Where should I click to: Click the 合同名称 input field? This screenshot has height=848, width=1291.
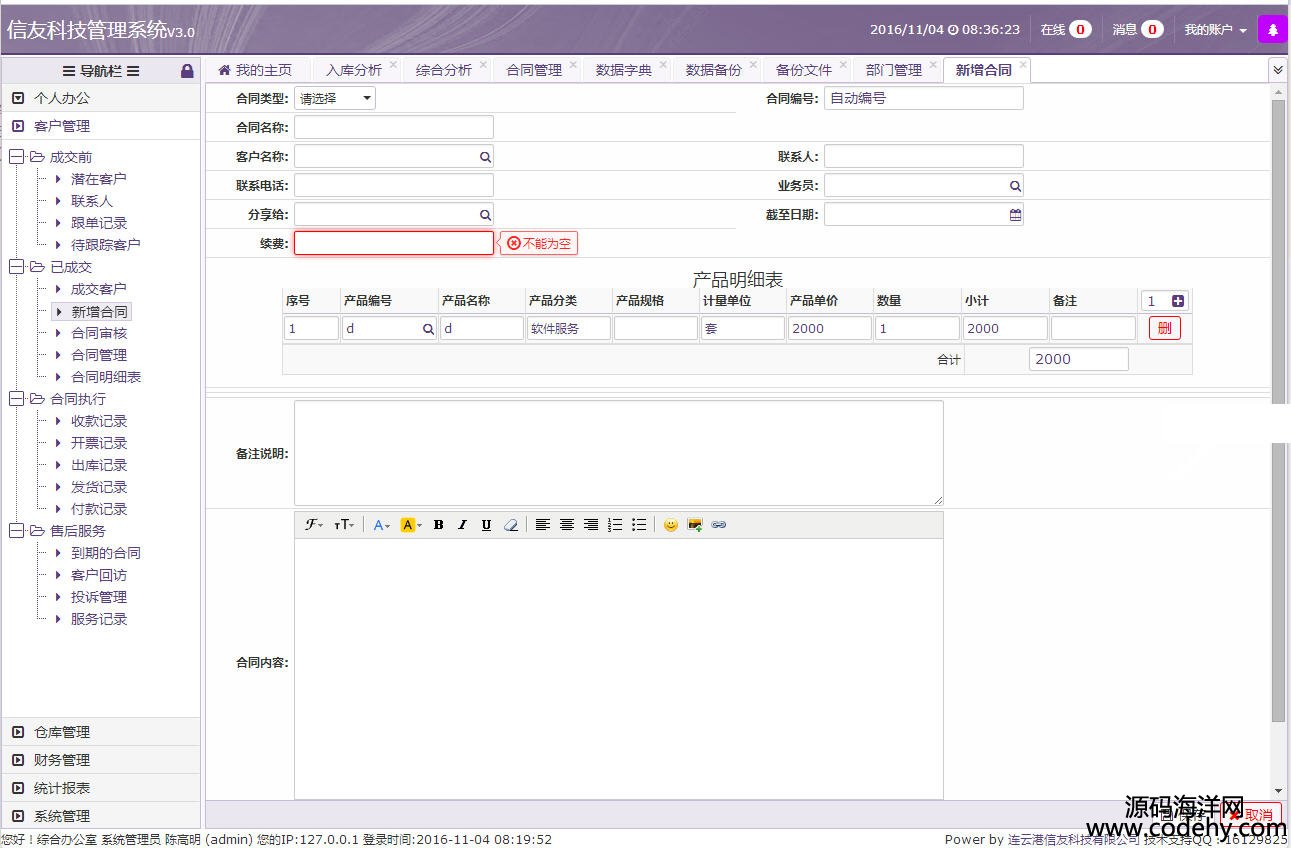tap(393, 127)
